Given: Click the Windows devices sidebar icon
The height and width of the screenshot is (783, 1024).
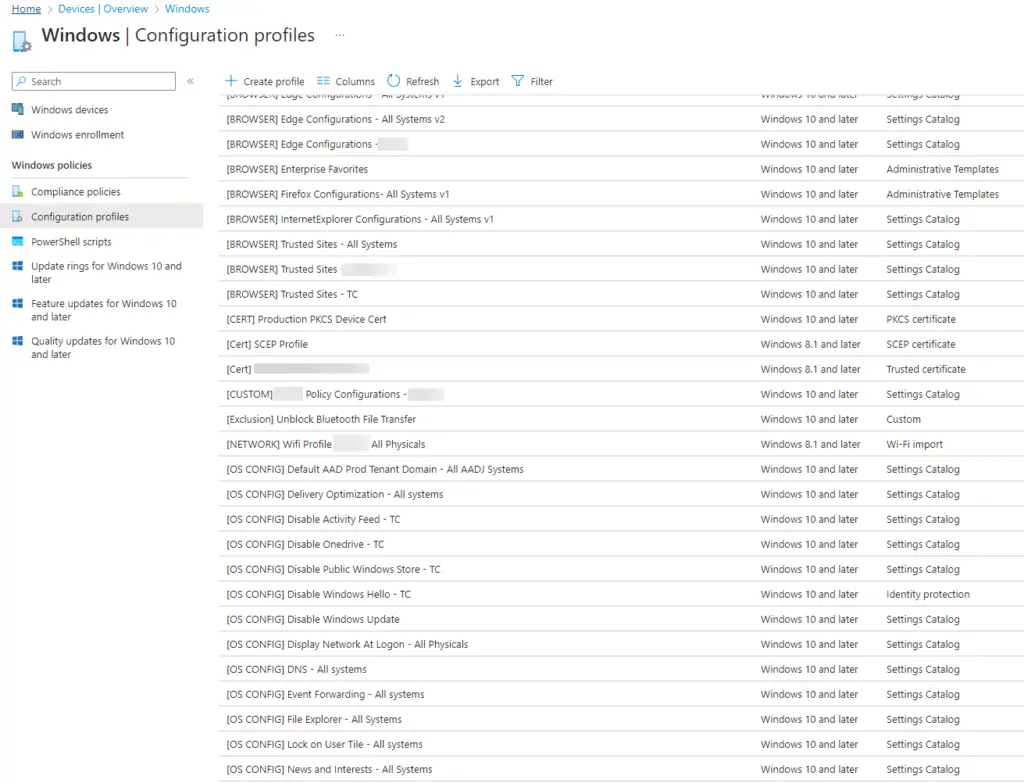Looking at the screenshot, I should click(18, 109).
